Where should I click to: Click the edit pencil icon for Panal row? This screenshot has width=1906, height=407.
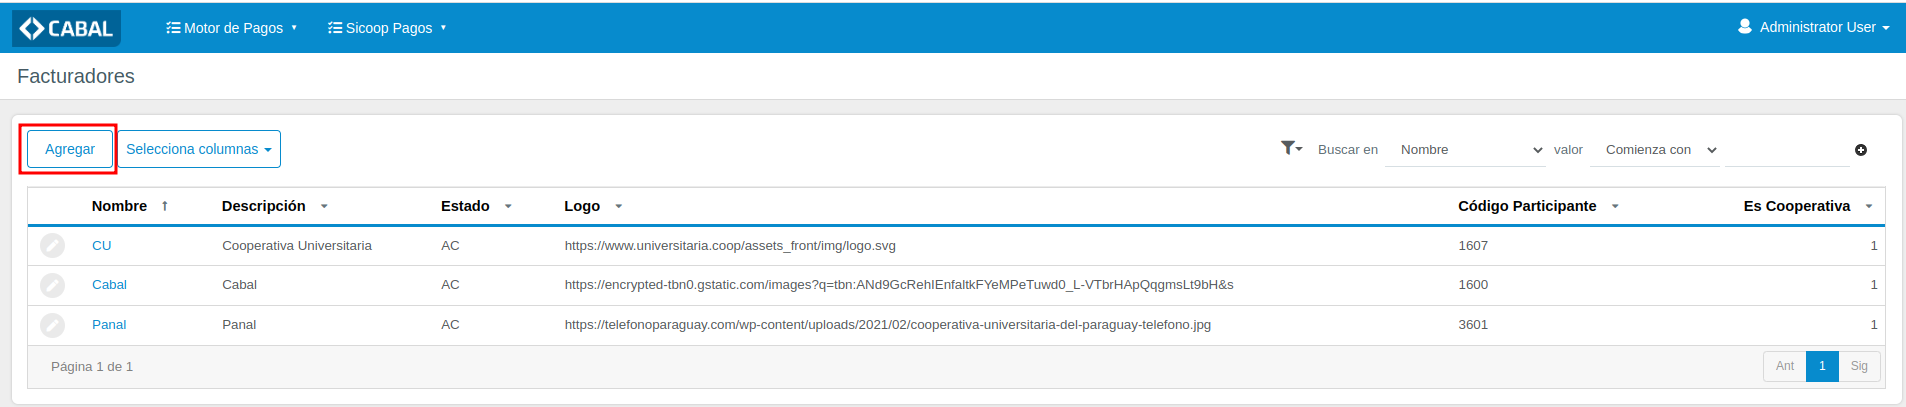point(52,325)
